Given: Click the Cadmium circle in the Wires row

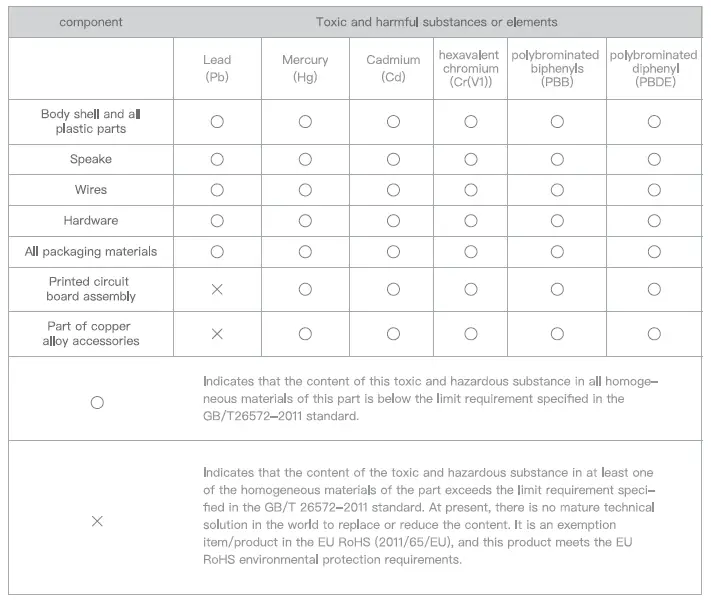Looking at the screenshot, I should (393, 190).
